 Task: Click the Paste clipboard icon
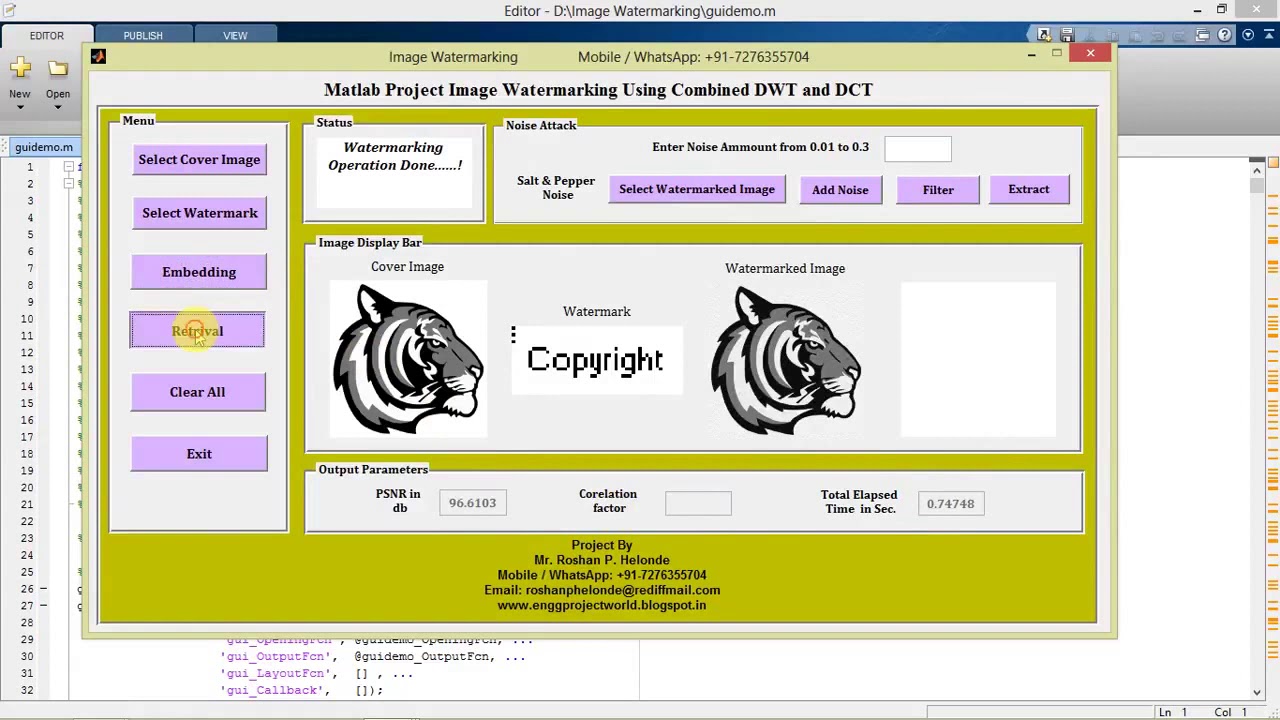point(1135,35)
